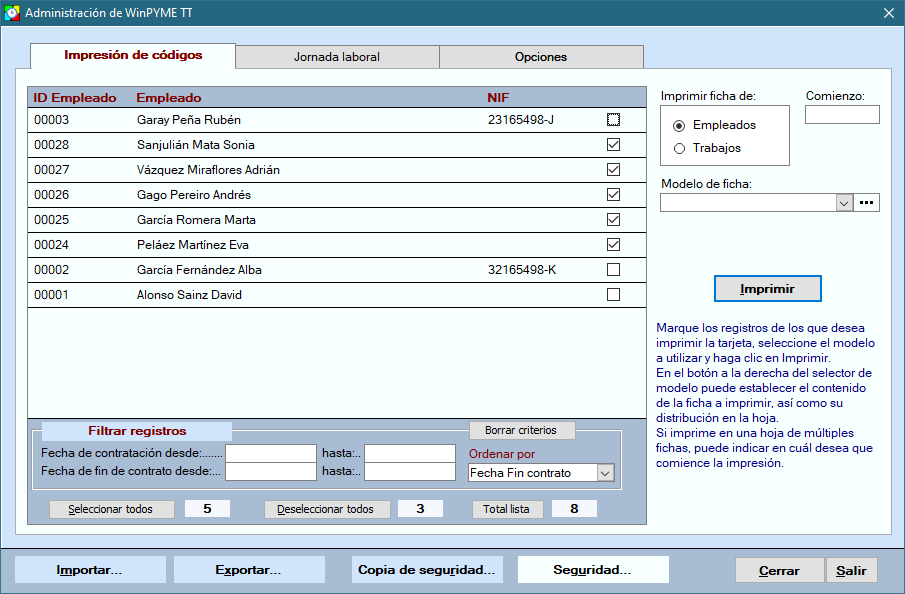The height and width of the screenshot is (594, 905).
Task: Click the WinPYME app icon in title bar
Action: [x=11, y=13]
